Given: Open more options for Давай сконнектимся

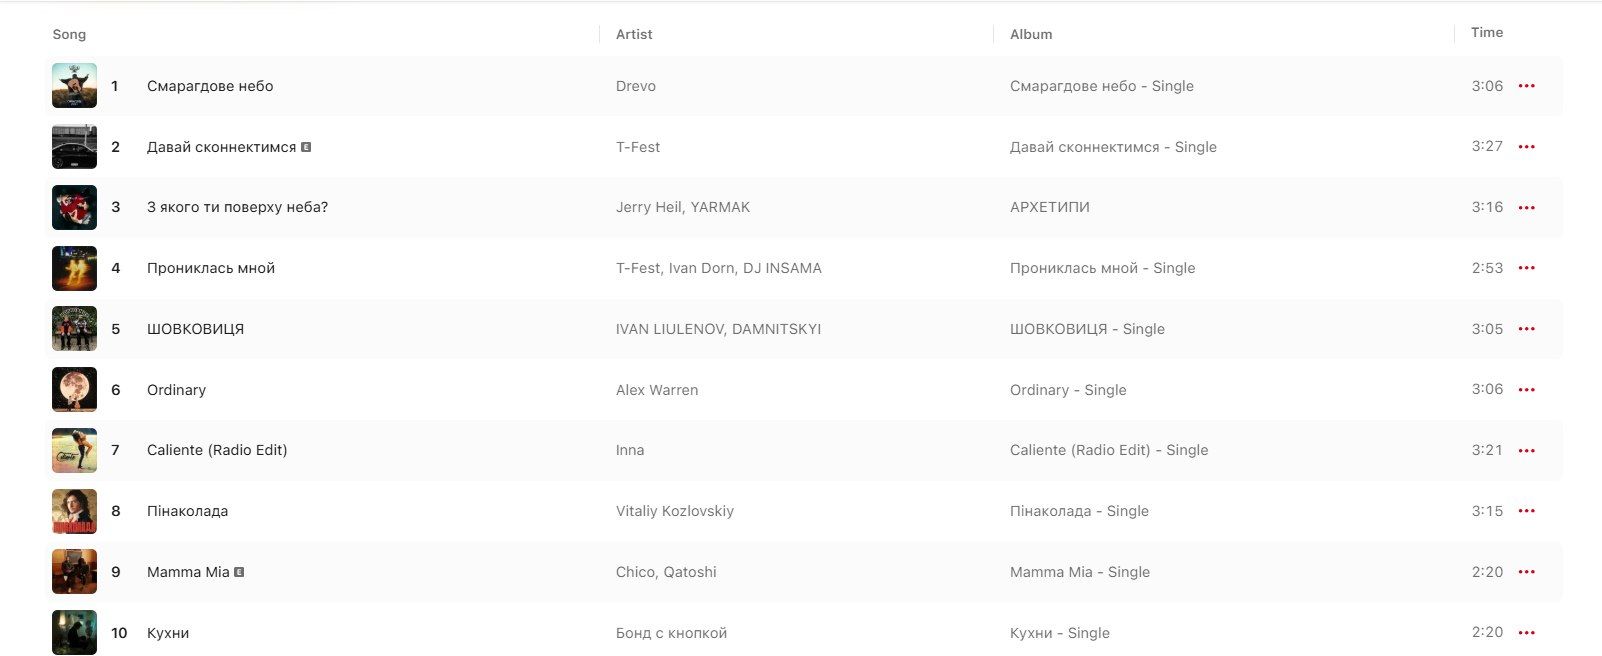Looking at the screenshot, I should (x=1526, y=147).
